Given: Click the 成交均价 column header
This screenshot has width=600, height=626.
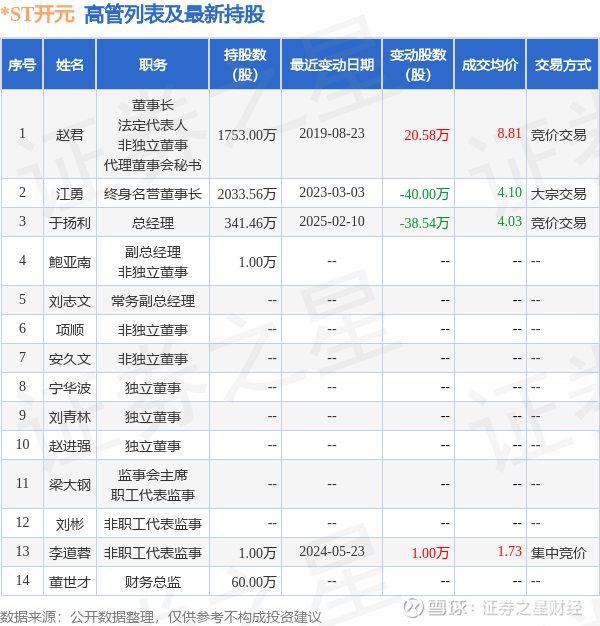Looking at the screenshot, I should (x=490, y=64).
